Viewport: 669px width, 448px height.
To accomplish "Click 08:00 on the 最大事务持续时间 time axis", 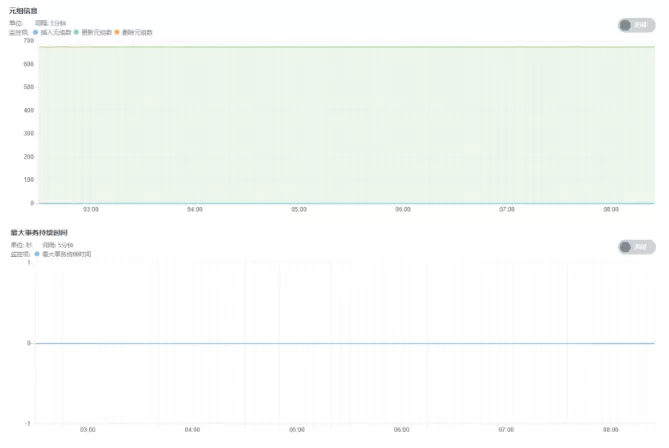I will tap(610, 430).
